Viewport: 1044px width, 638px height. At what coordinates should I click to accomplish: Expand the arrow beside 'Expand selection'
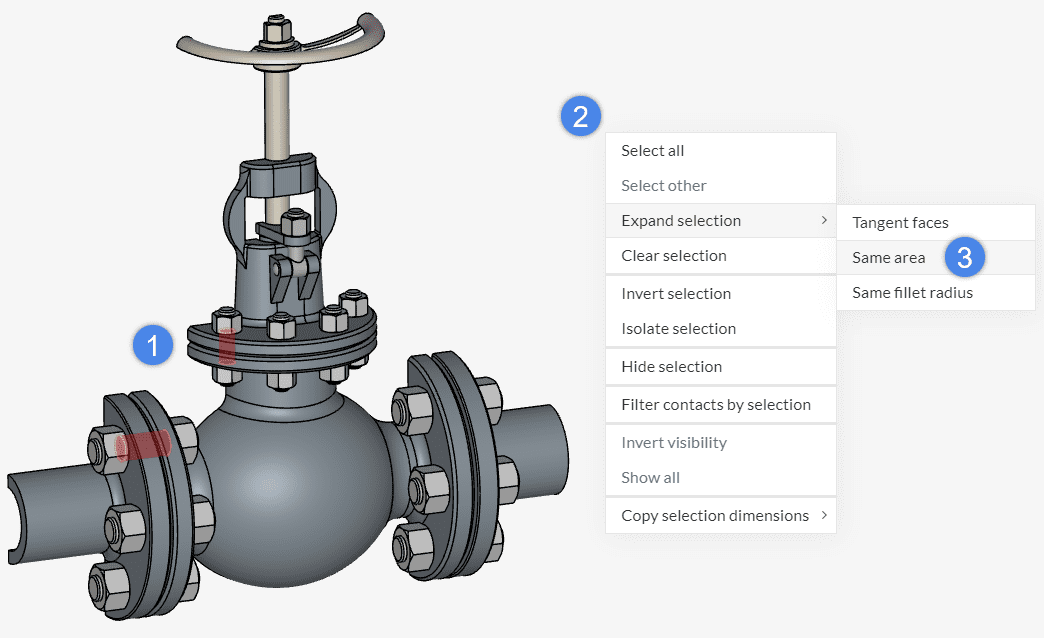pos(823,221)
